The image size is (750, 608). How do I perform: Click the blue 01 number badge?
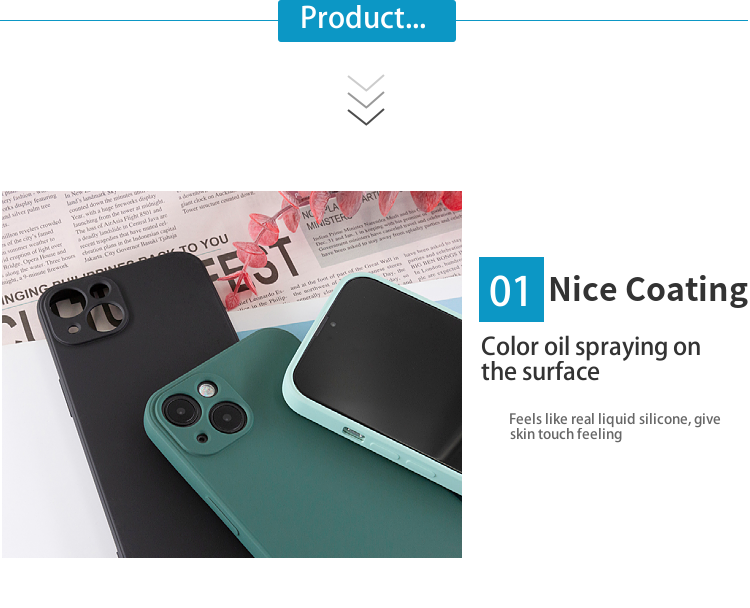[x=511, y=289]
